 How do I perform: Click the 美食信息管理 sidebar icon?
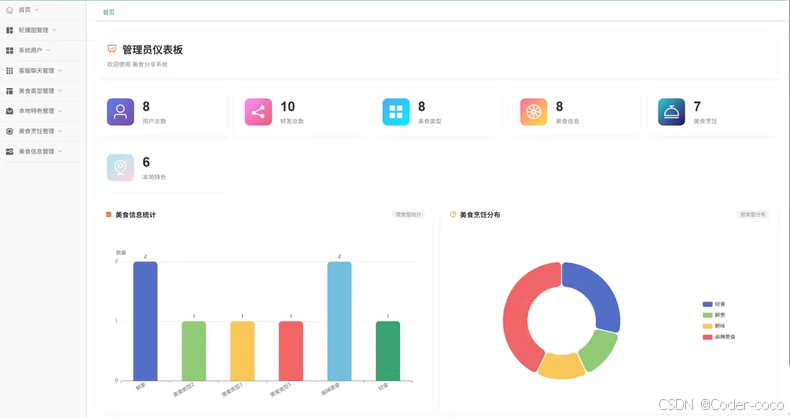tap(10, 151)
